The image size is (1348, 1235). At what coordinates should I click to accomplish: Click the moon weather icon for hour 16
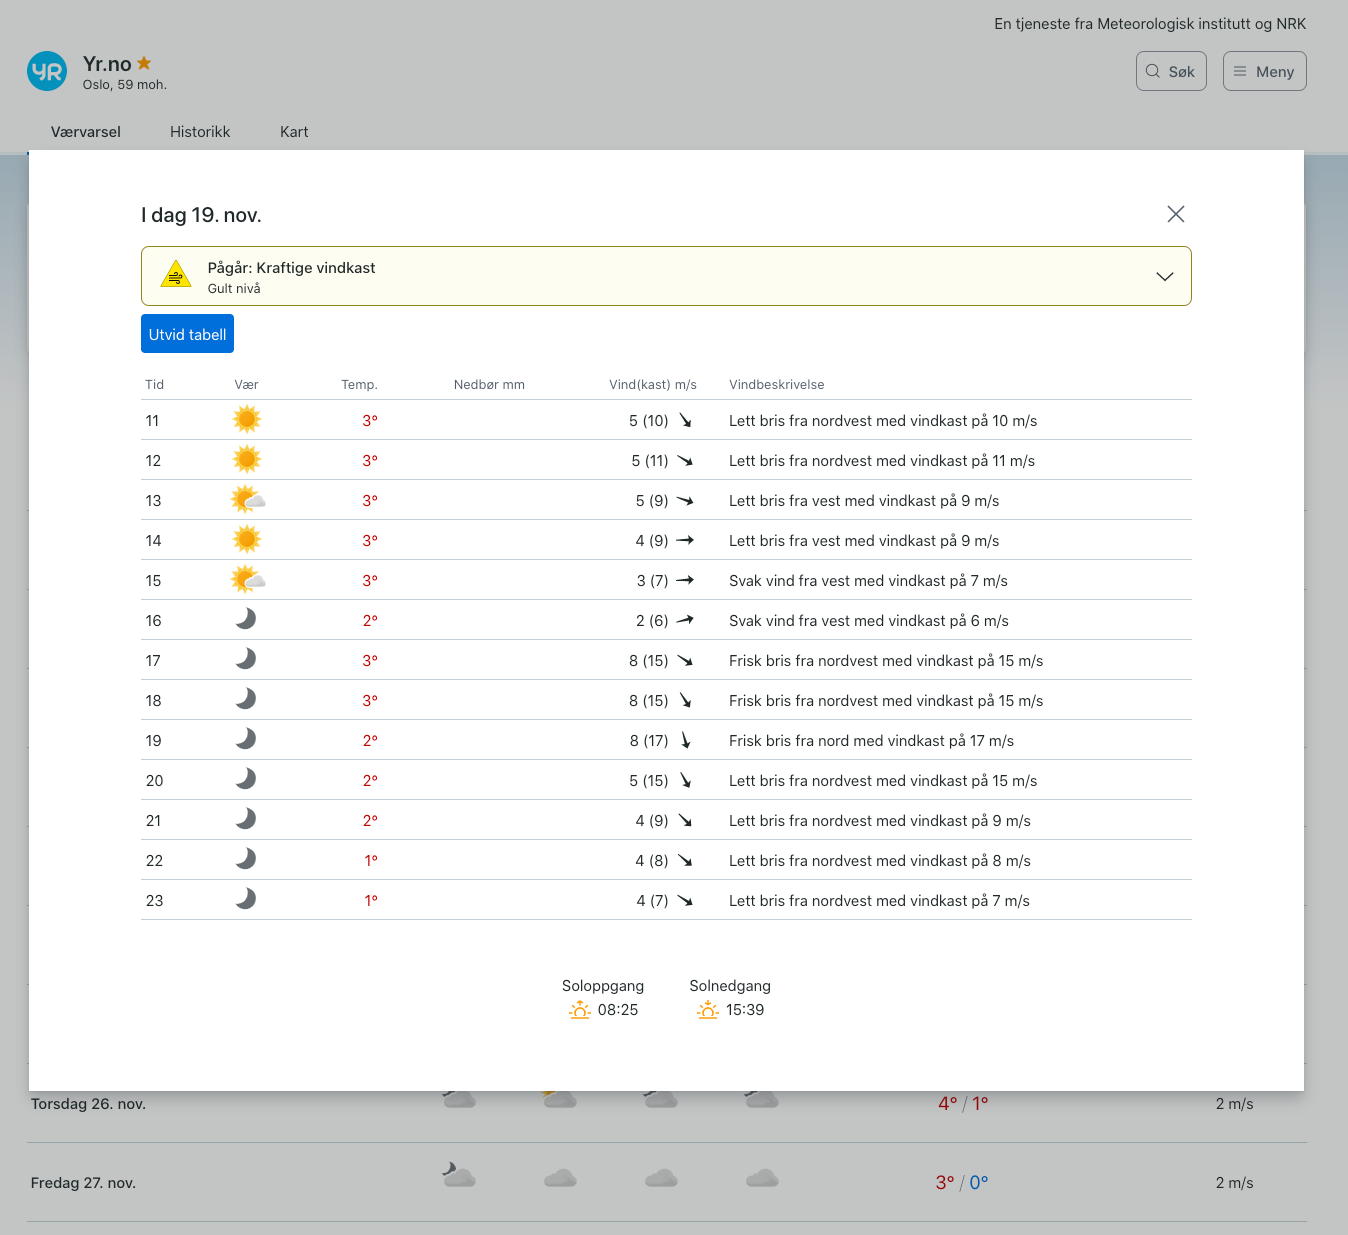coord(246,619)
